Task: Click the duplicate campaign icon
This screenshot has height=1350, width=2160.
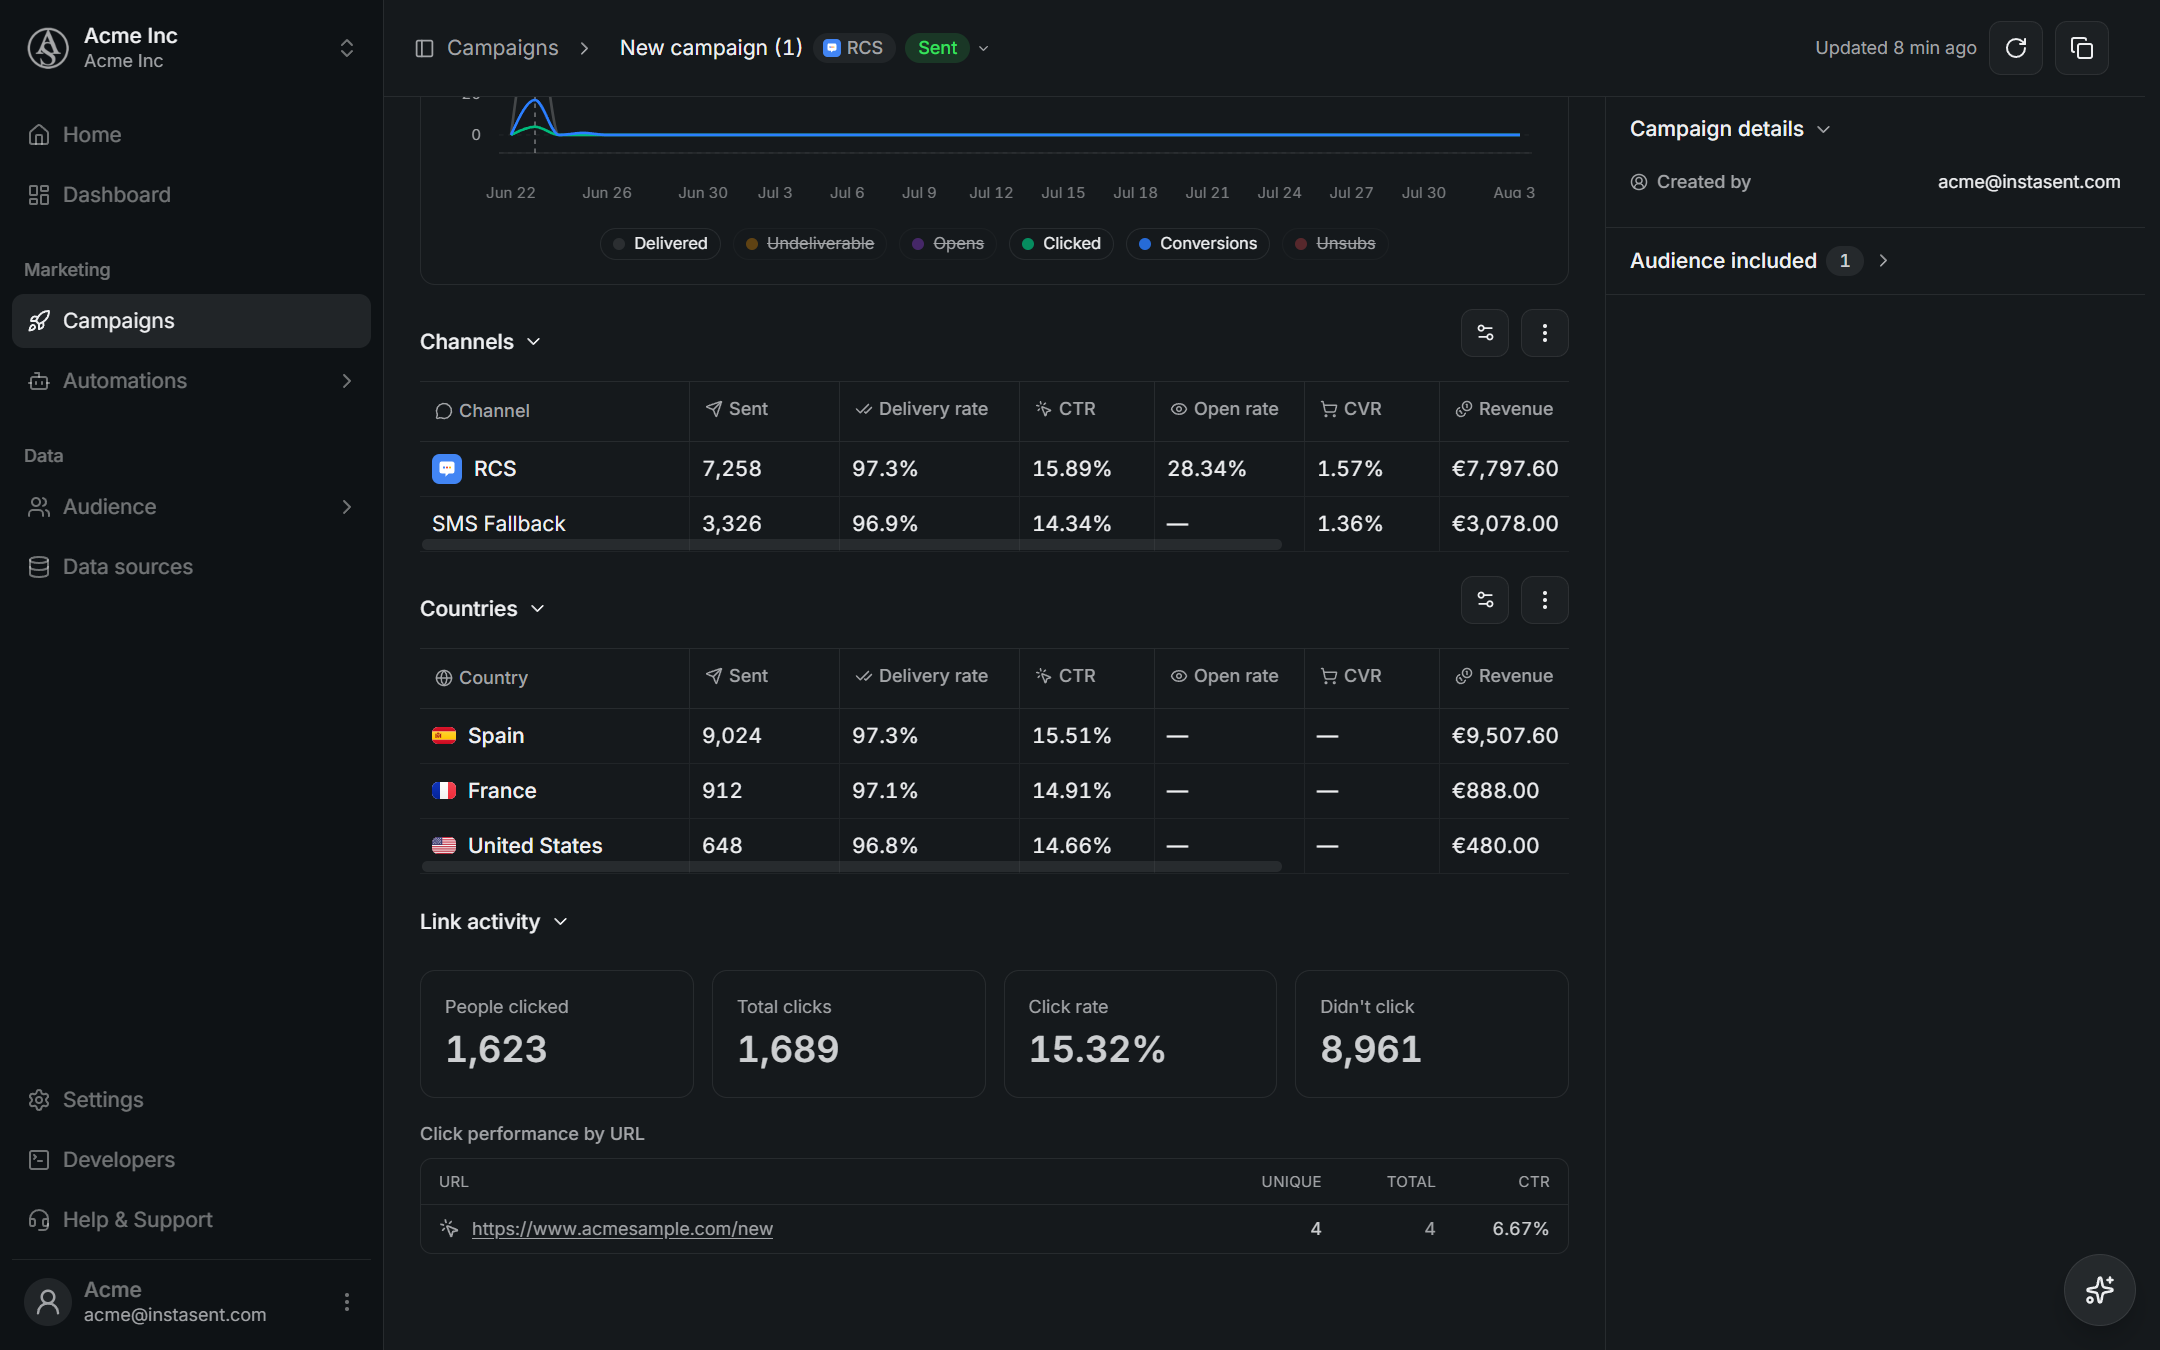Action: click(x=2081, y=48)
